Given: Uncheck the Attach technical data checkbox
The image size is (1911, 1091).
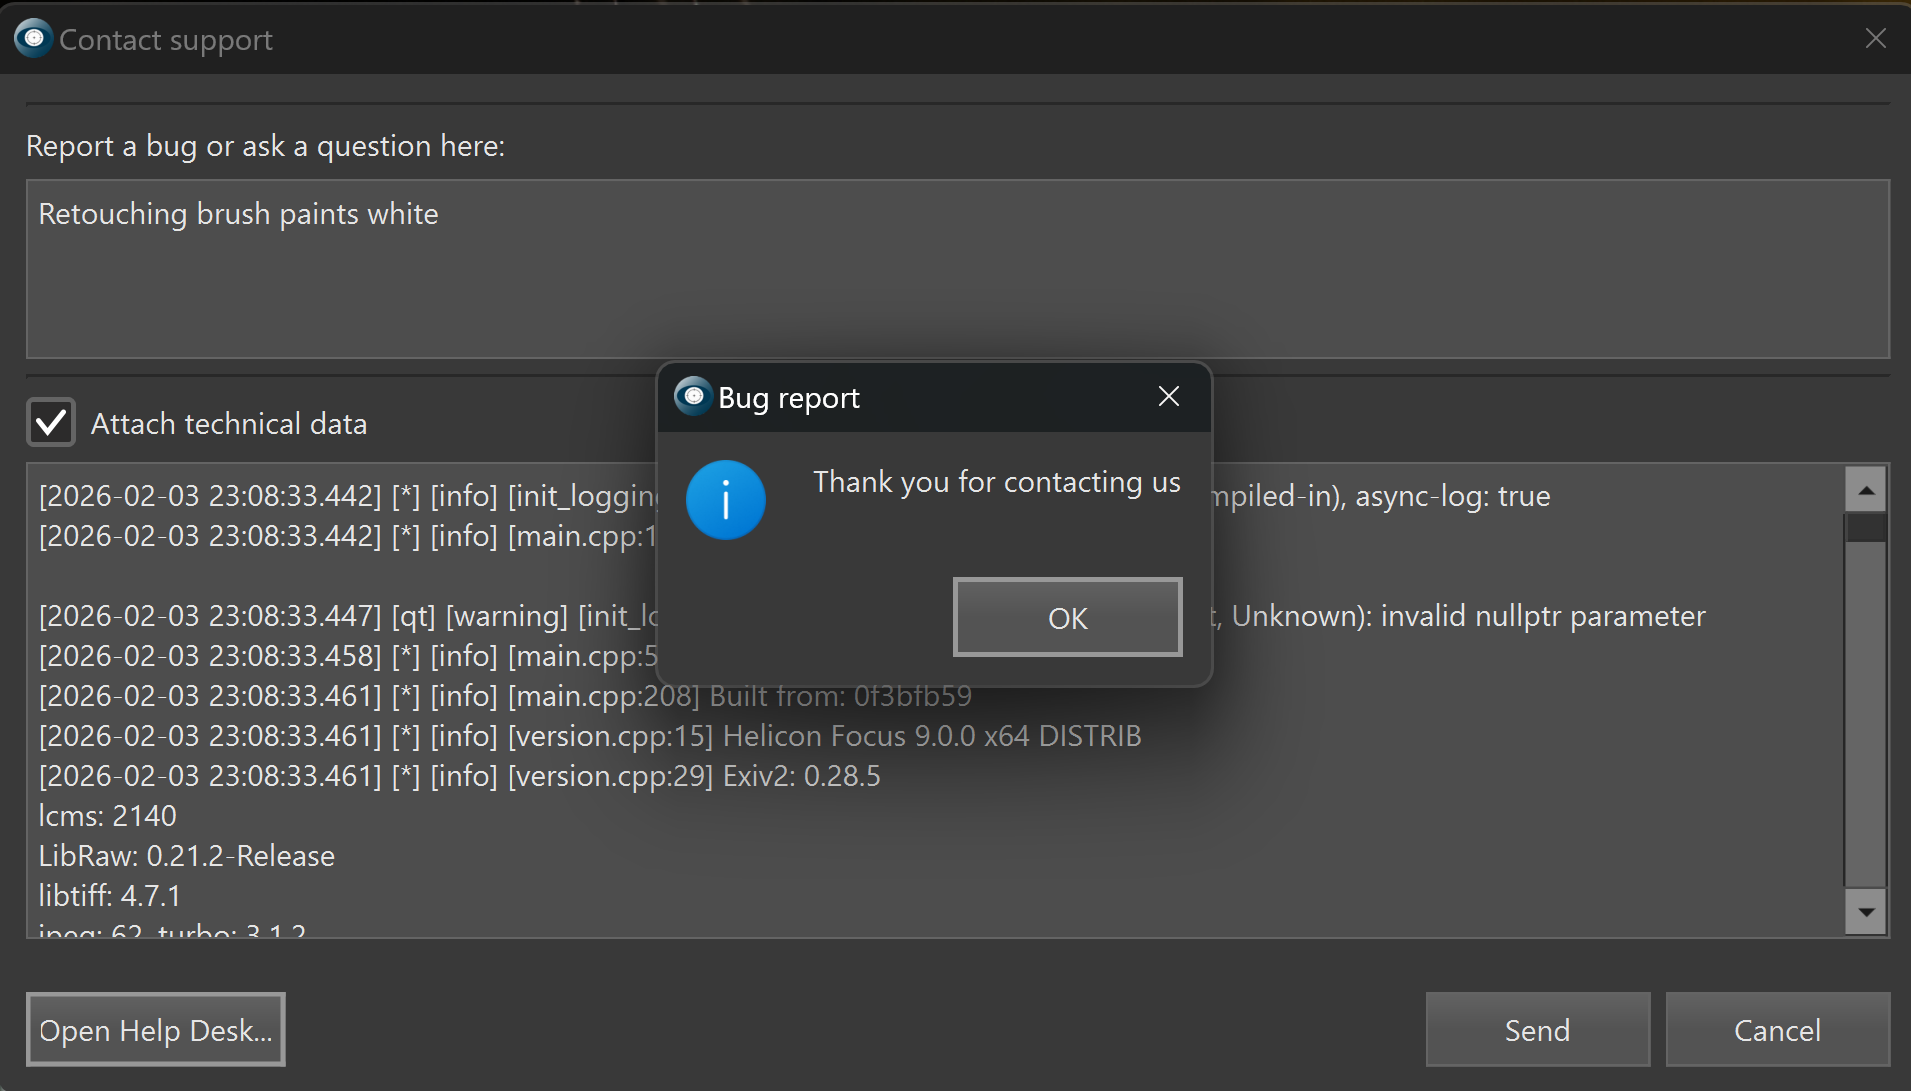Looking at the screenshot, I should click(x=51, y=423).
